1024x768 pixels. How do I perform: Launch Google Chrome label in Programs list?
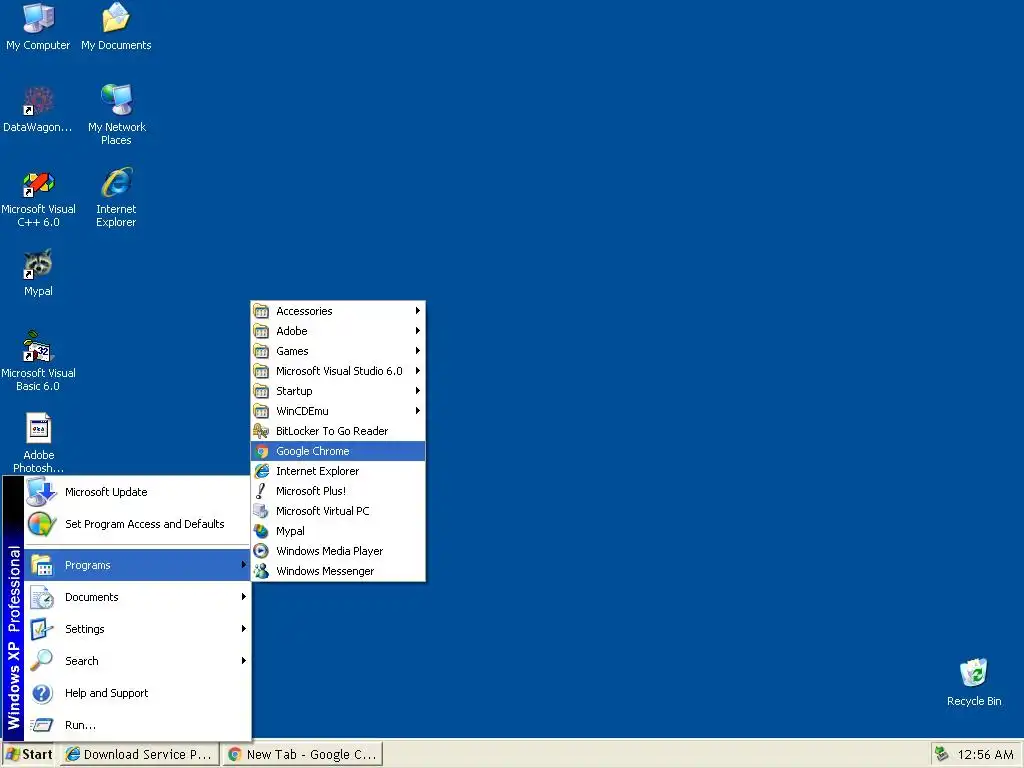point(313,451)
